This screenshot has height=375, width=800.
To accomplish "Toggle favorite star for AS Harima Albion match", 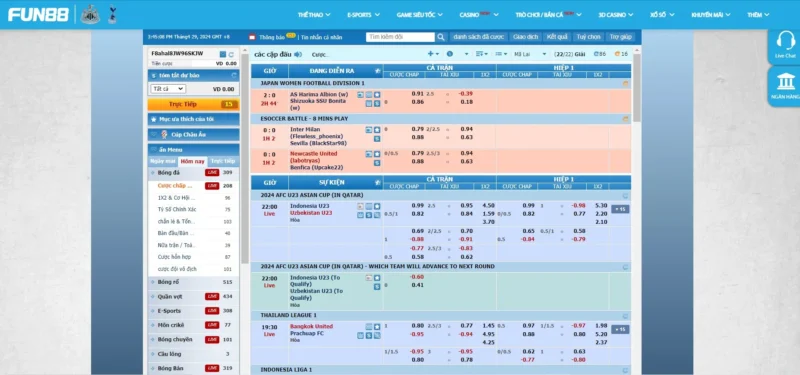I will tap(377, 94).
